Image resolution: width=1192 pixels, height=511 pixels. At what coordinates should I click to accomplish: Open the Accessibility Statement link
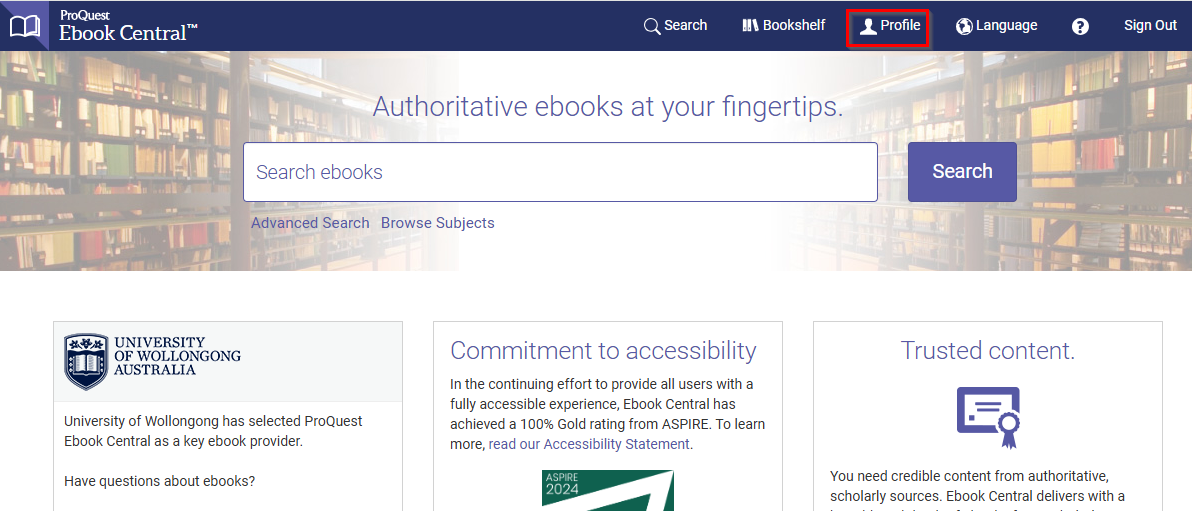(589, 444)
